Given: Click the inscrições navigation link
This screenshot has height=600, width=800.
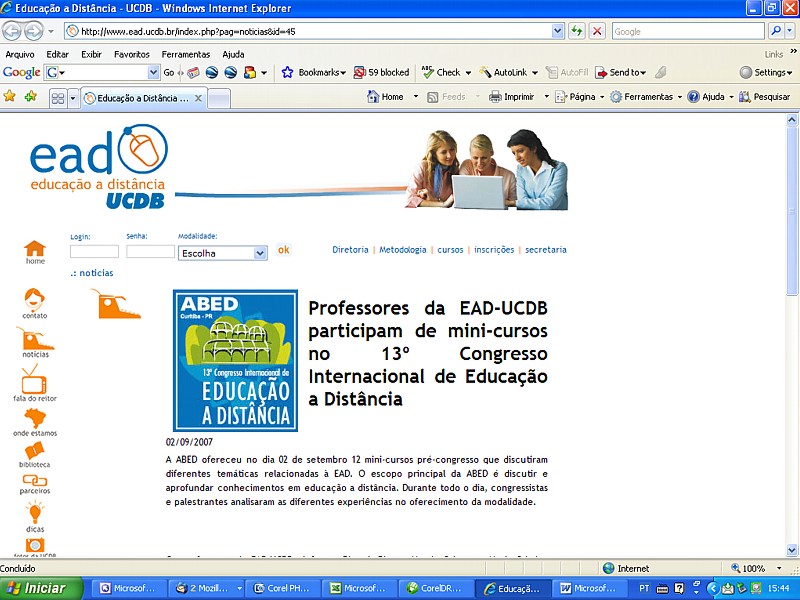Looking at the screenshot, I should coord(494,250).
